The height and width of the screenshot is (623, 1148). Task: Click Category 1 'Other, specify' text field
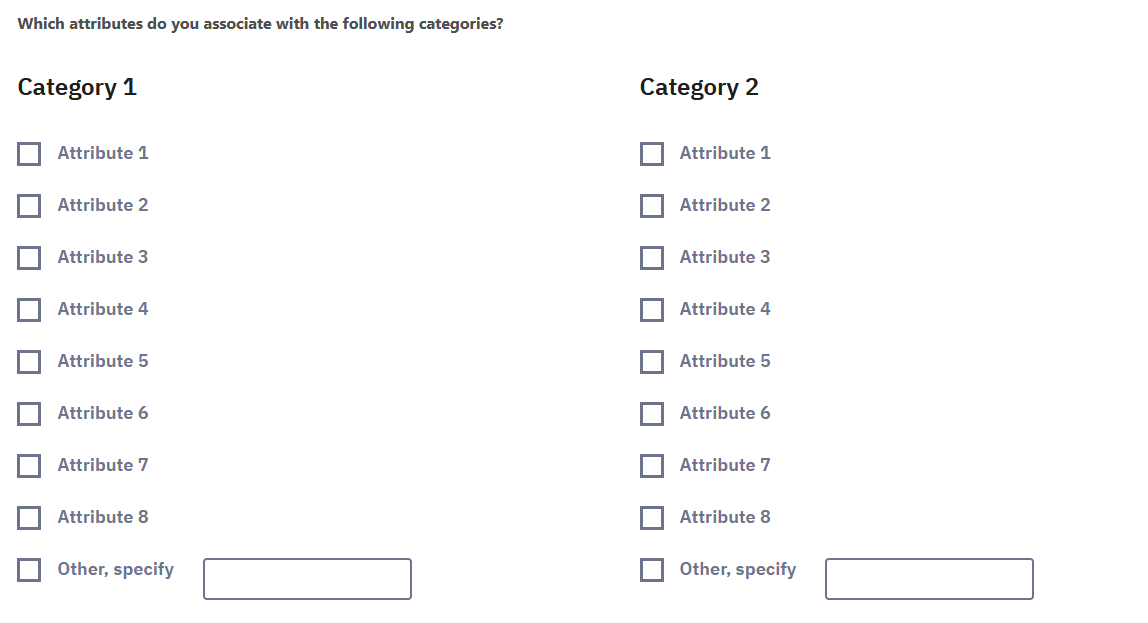point(307,579)
